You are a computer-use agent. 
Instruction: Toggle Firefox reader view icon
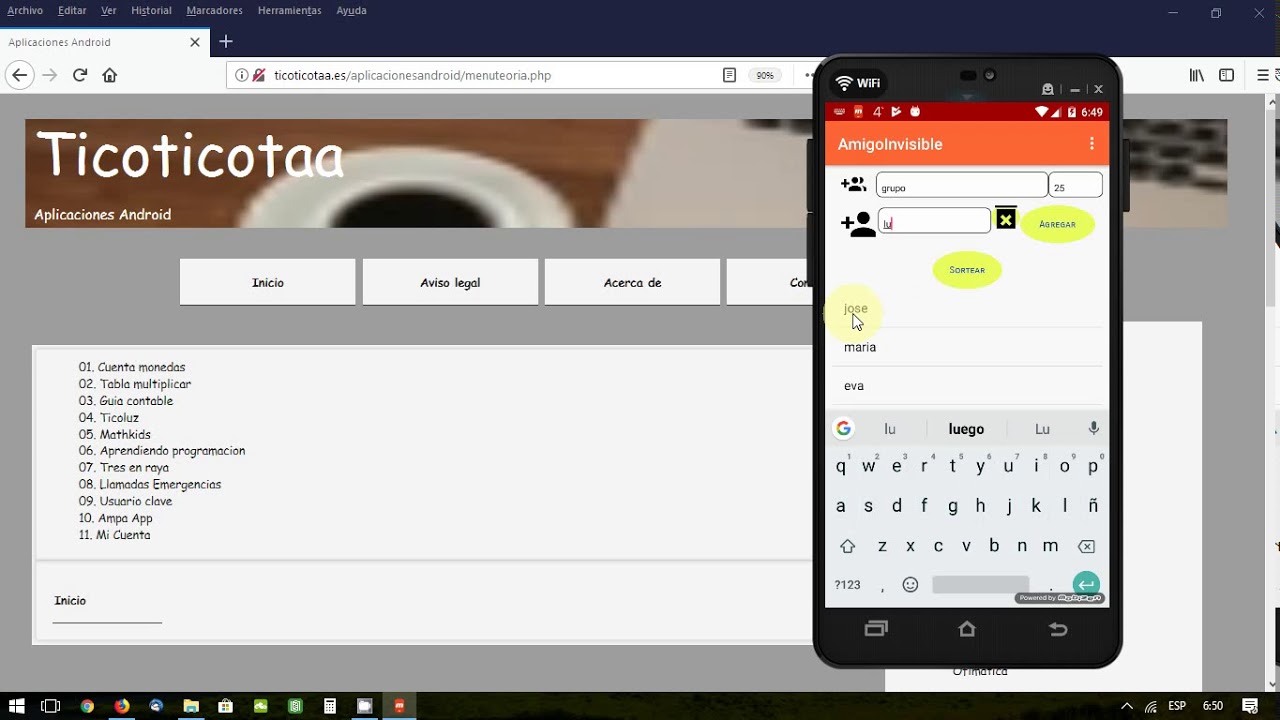(x=729, y=75)
